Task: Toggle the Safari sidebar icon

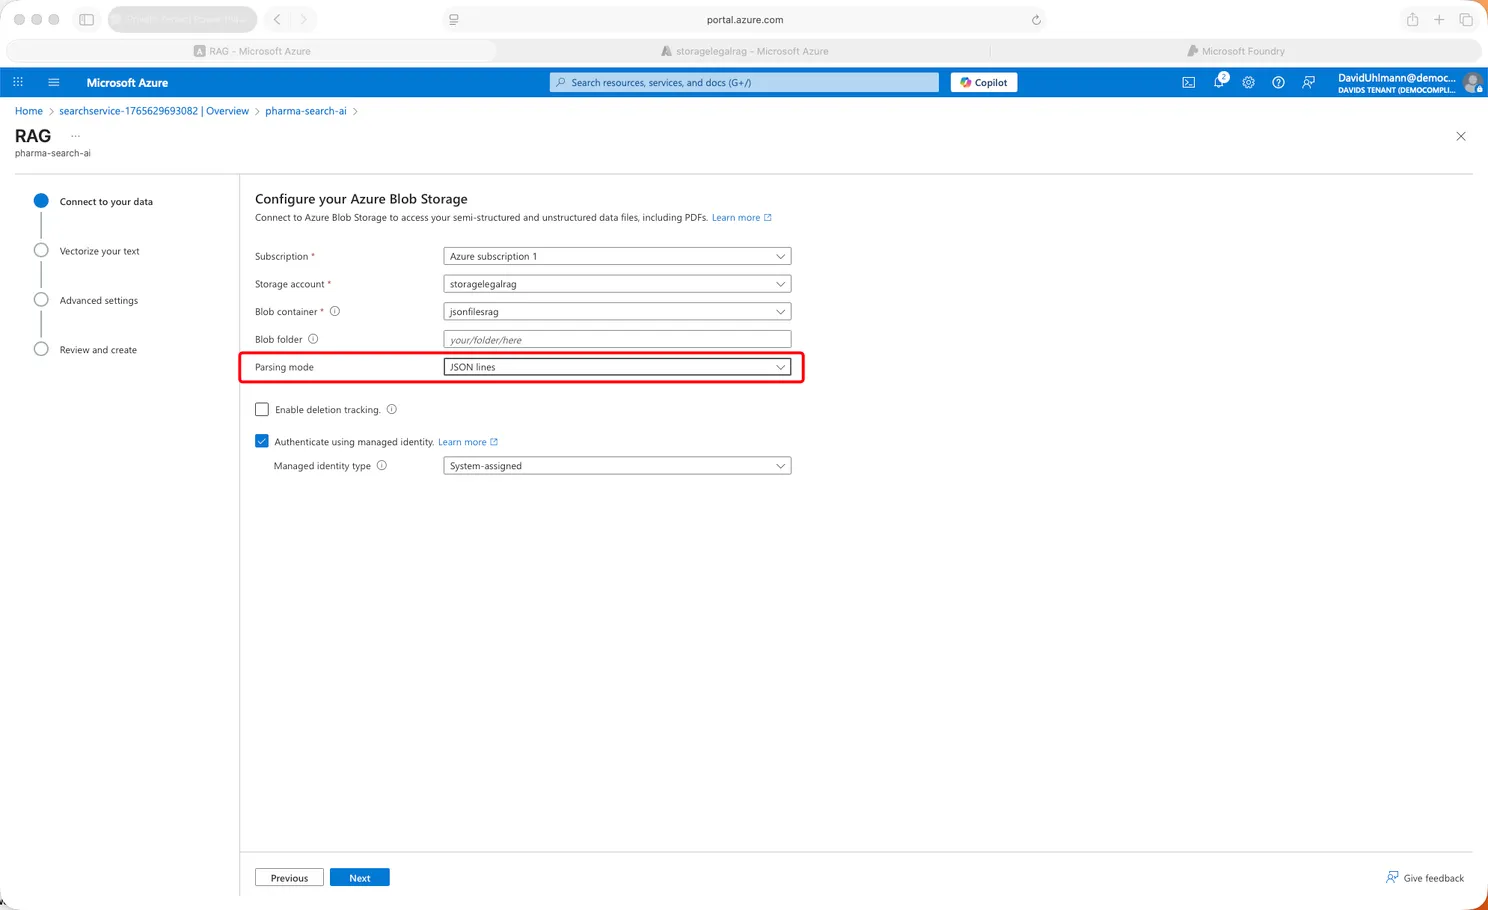Action: coord(87,19)
